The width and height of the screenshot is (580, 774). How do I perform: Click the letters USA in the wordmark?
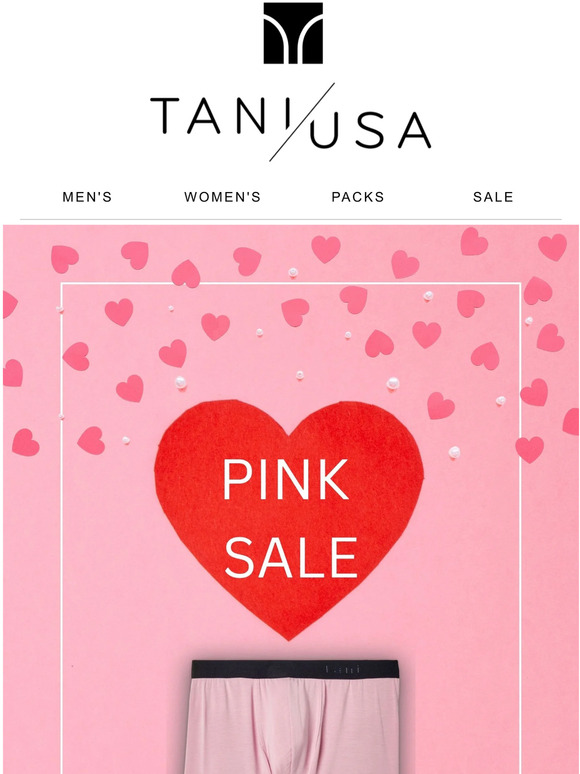point(371,130)
